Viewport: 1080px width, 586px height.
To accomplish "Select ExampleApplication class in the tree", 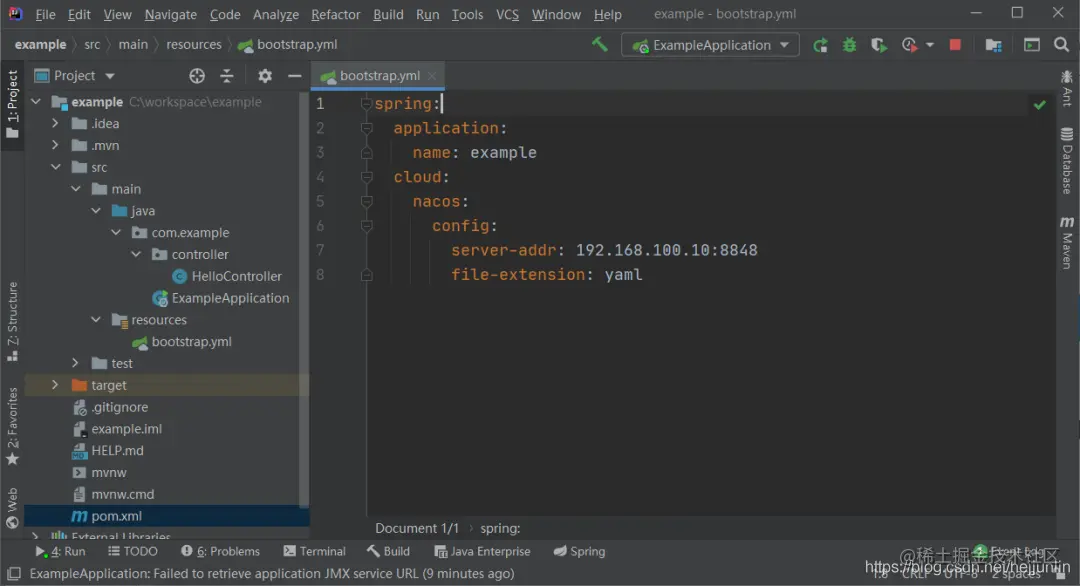I will pos(230,298).
